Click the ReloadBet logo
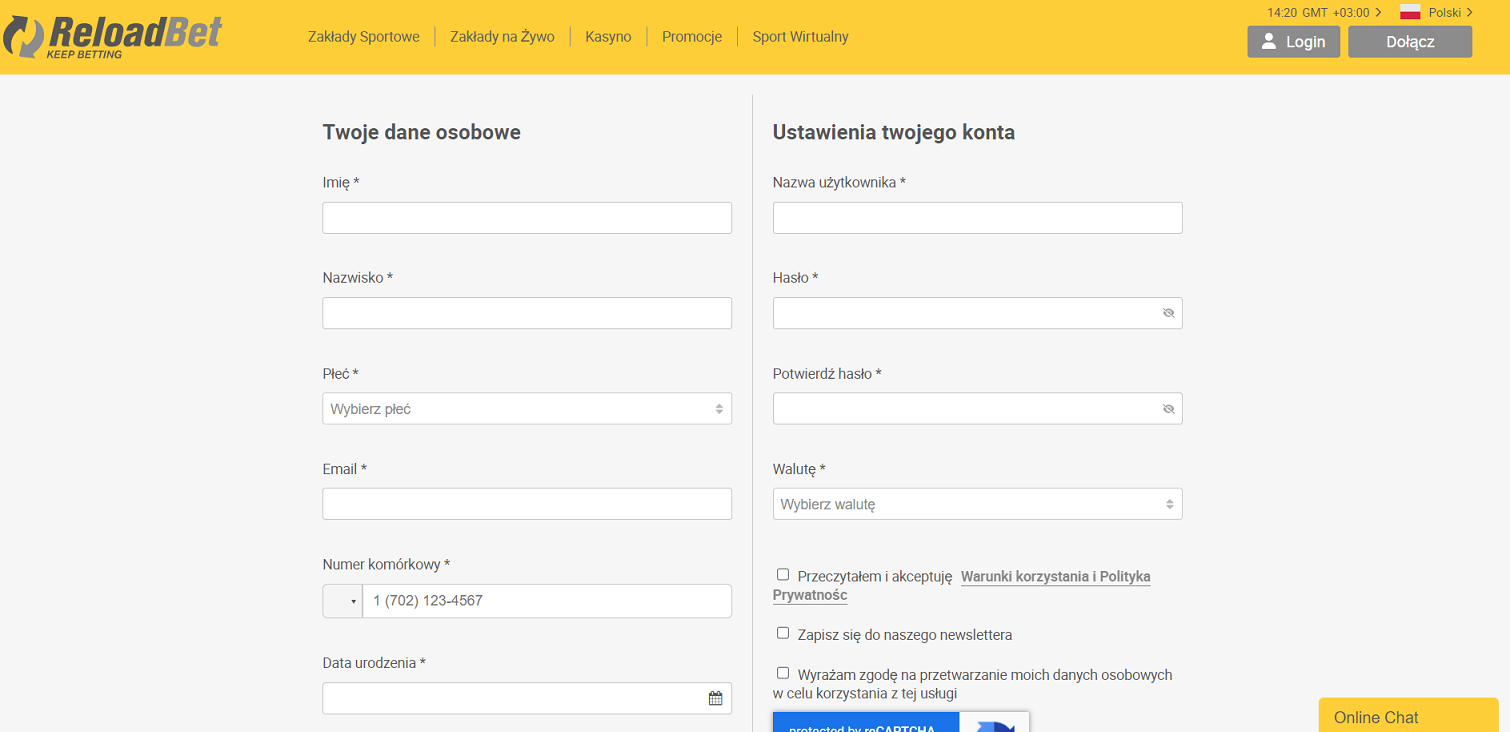Viewport: 1510px width, 732px height. (x=112, y=37)
